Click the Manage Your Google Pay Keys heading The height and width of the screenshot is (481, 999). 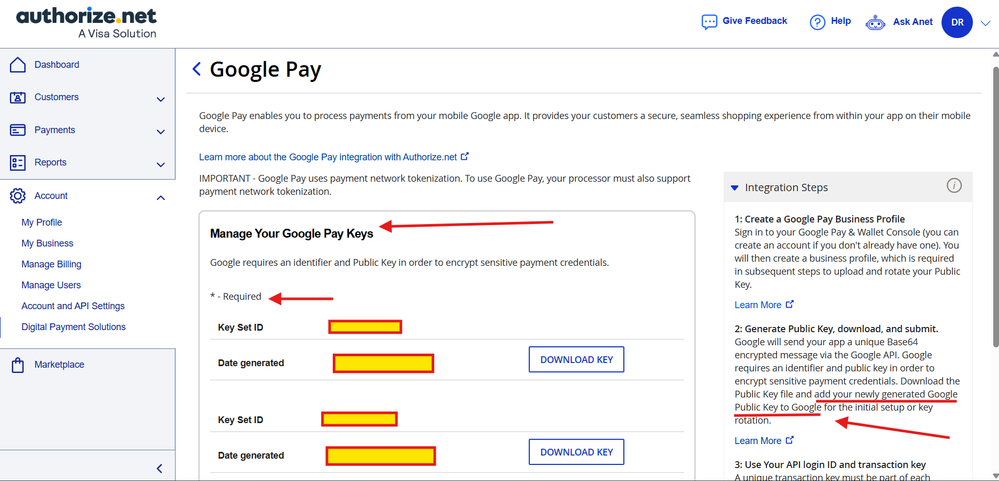291,233
